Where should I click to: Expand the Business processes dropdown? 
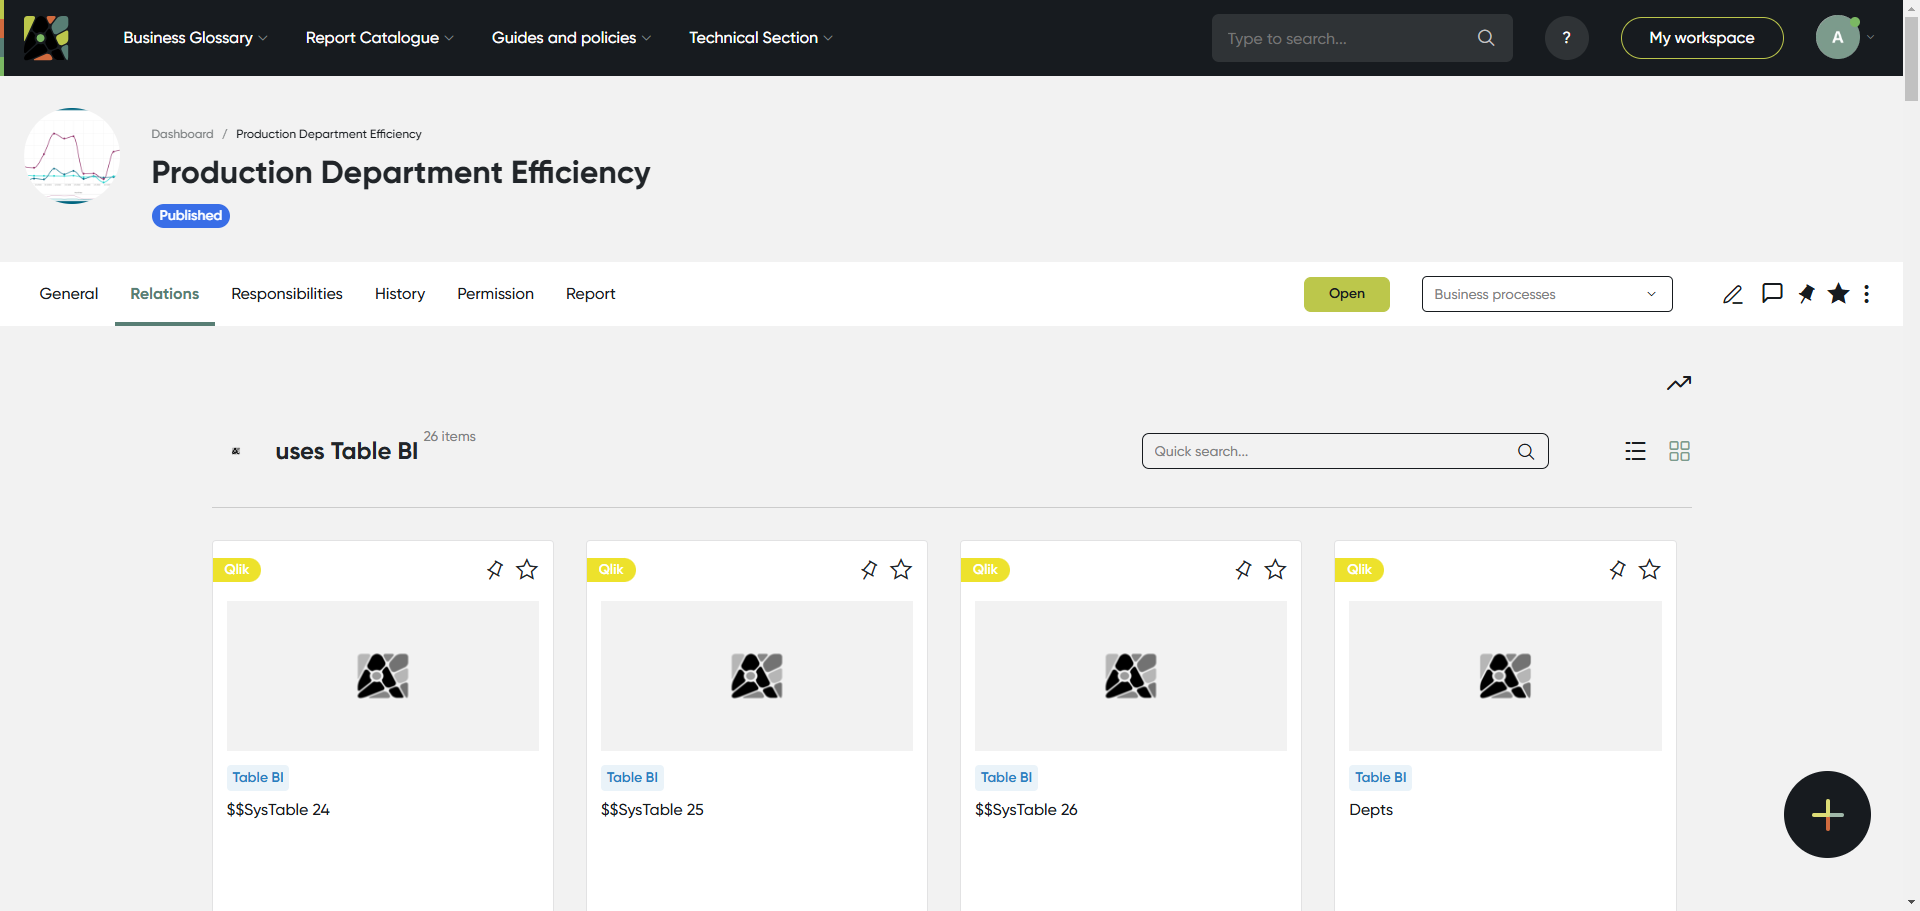(1546, 294)
